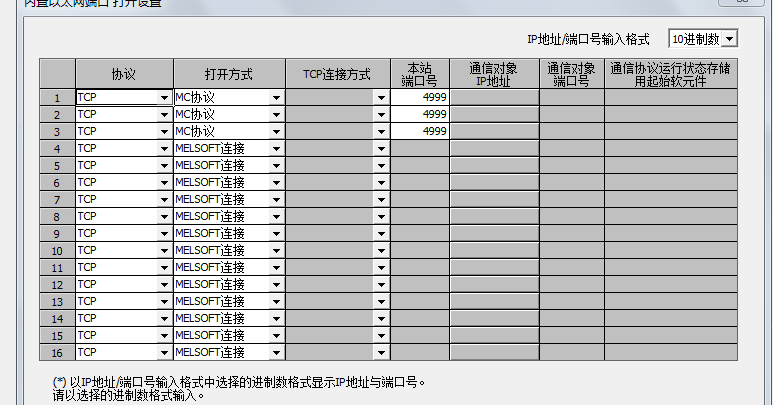Expand the protocol dropdown in row 4
Image resolution: width=773 pixels, height=405 pixels.
click(x=164, y=149)
